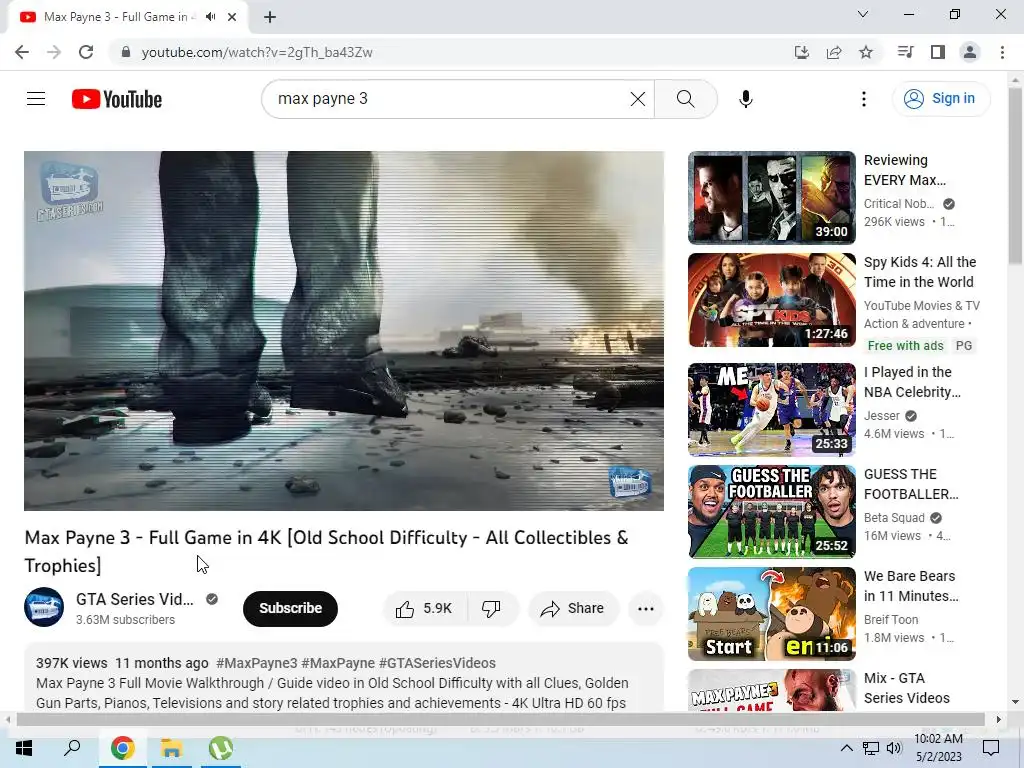
Task: Open more actions ellipsis under video
Action: point(646,609)
